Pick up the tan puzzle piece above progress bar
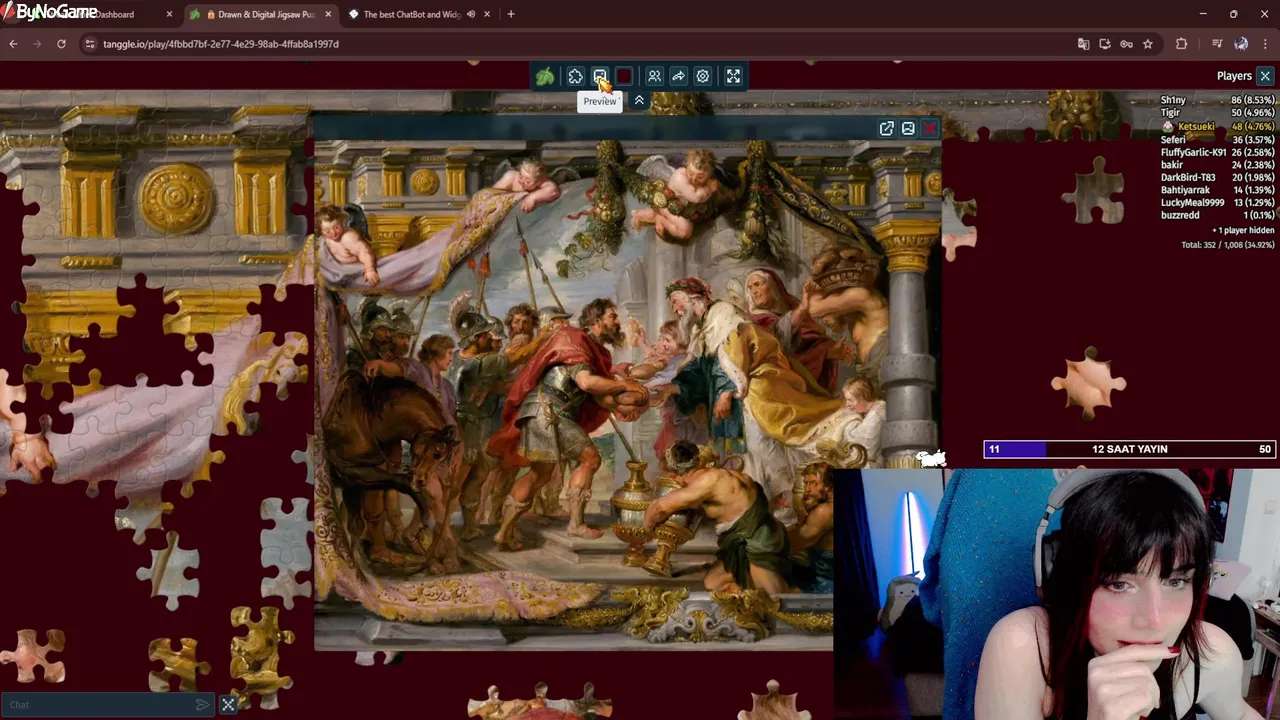 coord(1089,381)
